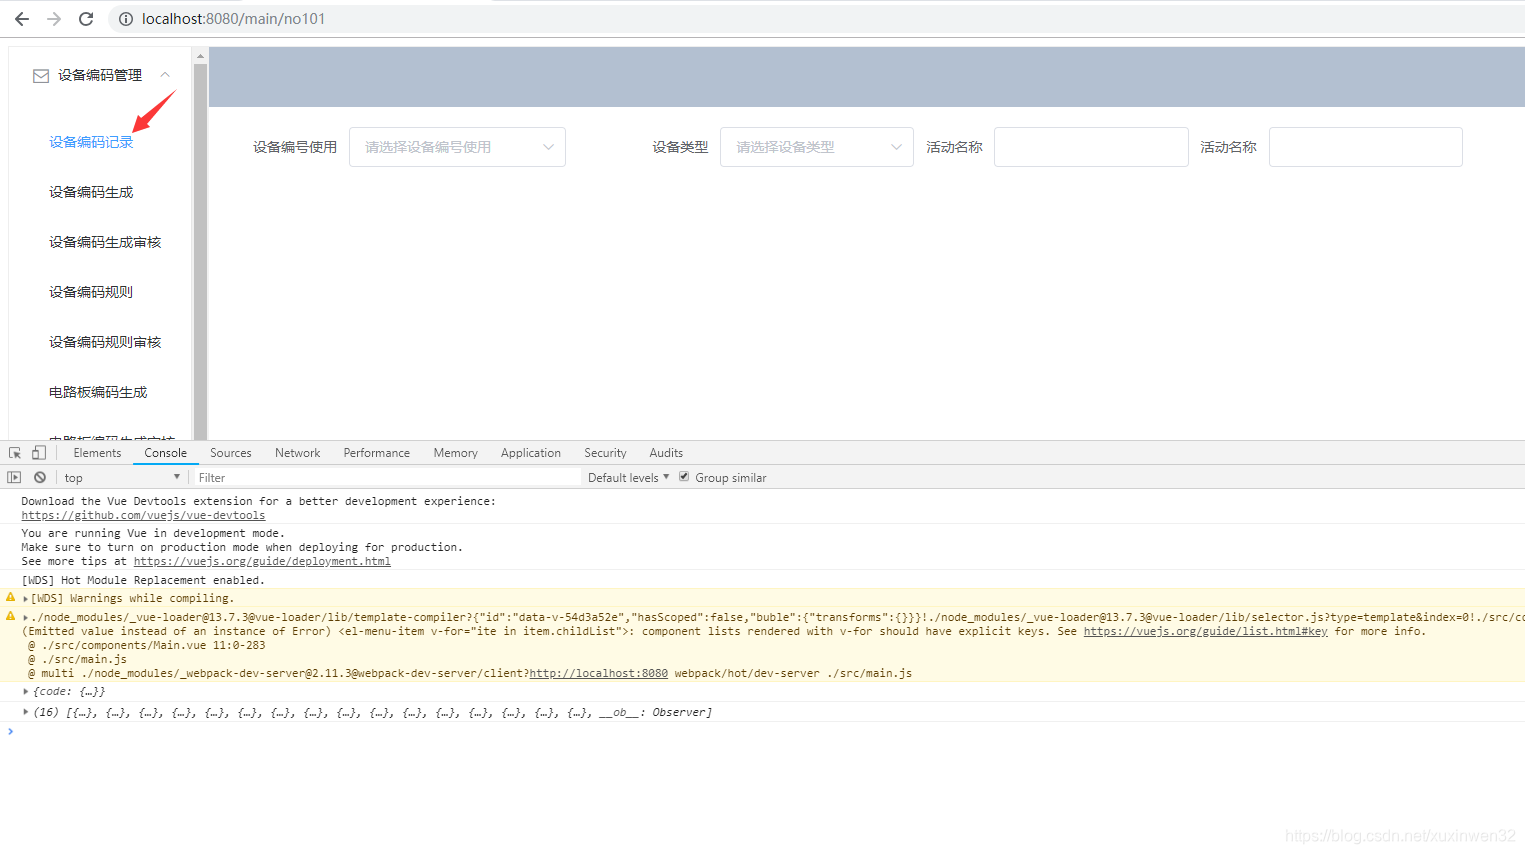Screen dimensions: 1525x854
Task: Click '@ ./src/components/Main.vue 11:0-283' line
Action: (147, 646)
